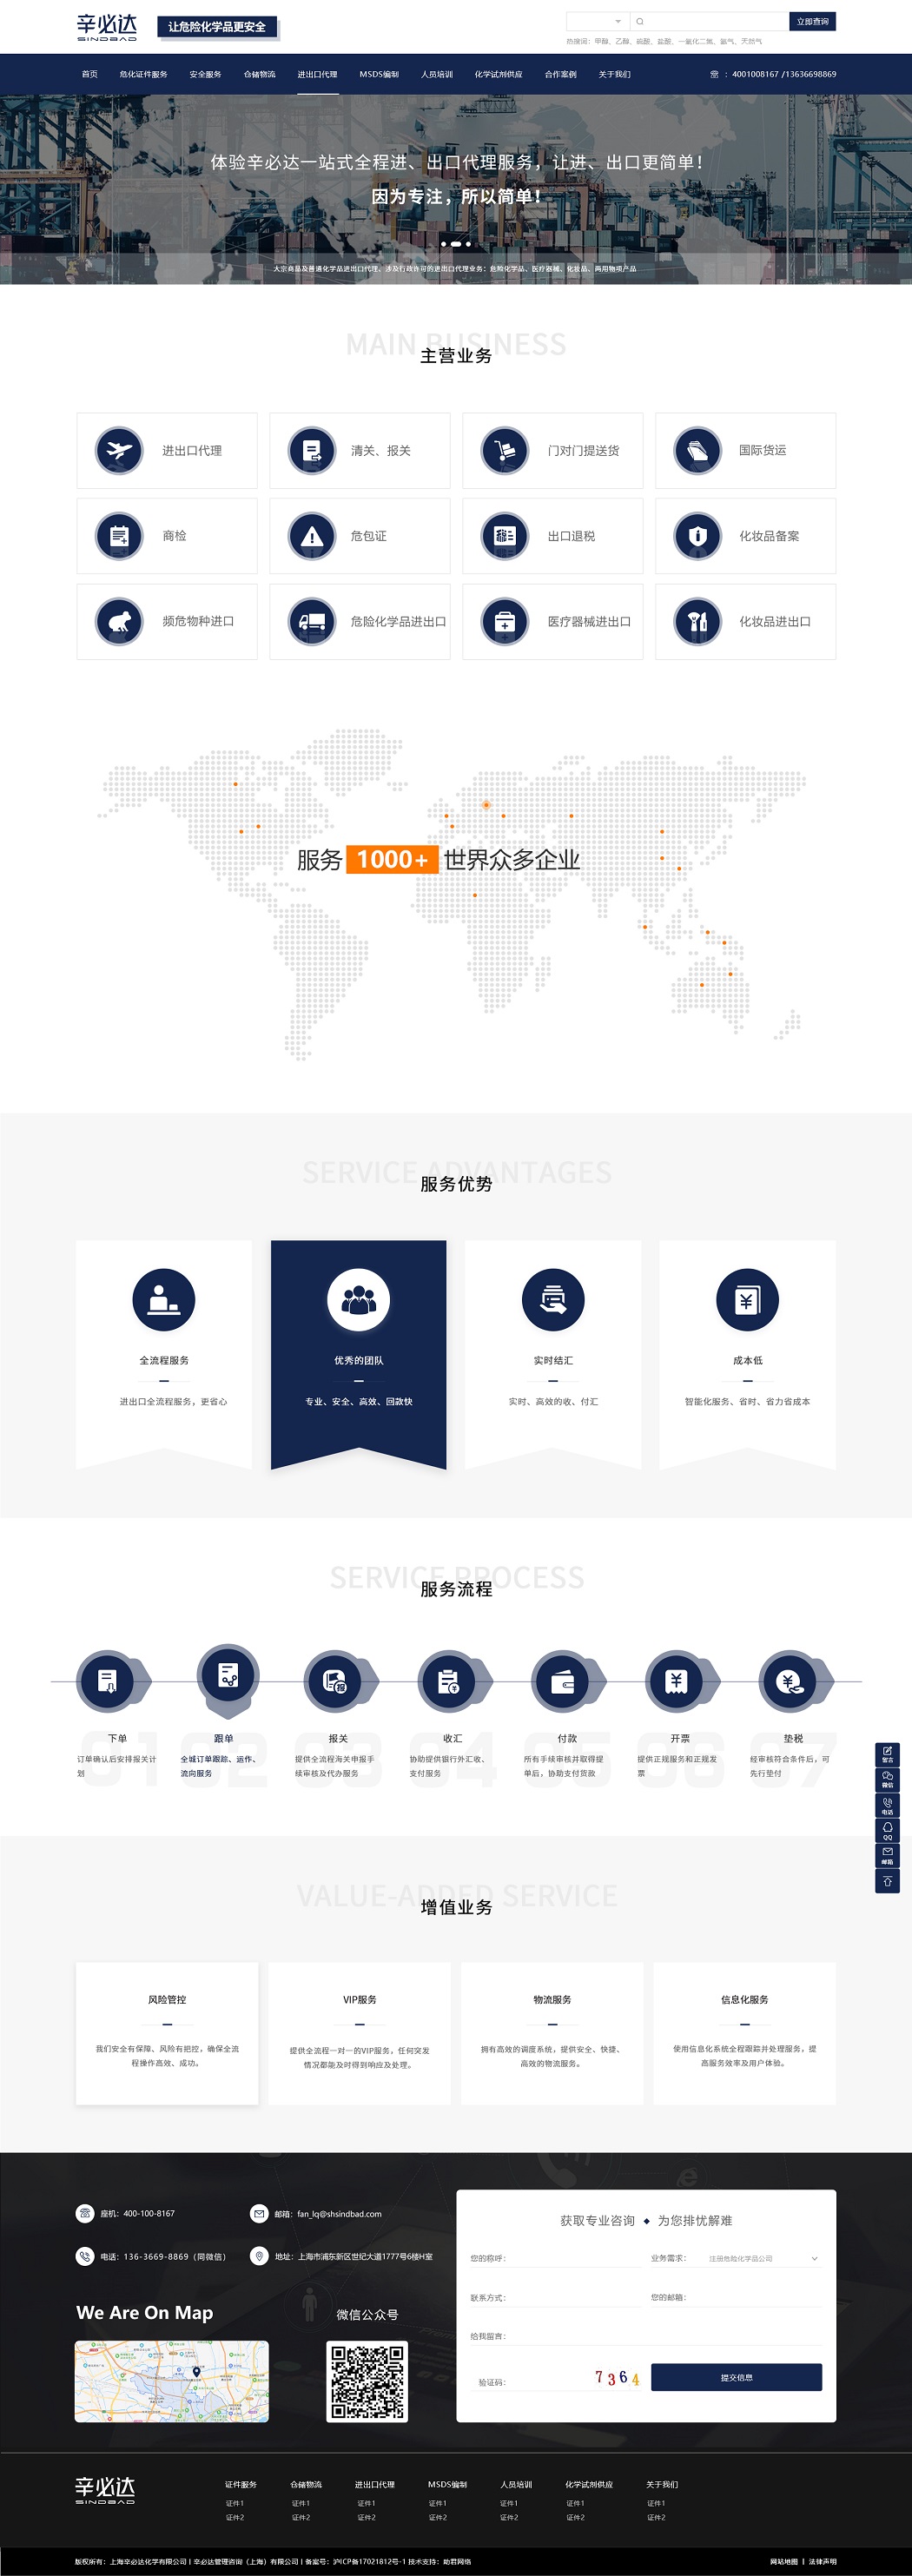Viewport: 912px width, 2576px height.
Task: Open the 人员培训 nav menu
Action: click(437, 74)
